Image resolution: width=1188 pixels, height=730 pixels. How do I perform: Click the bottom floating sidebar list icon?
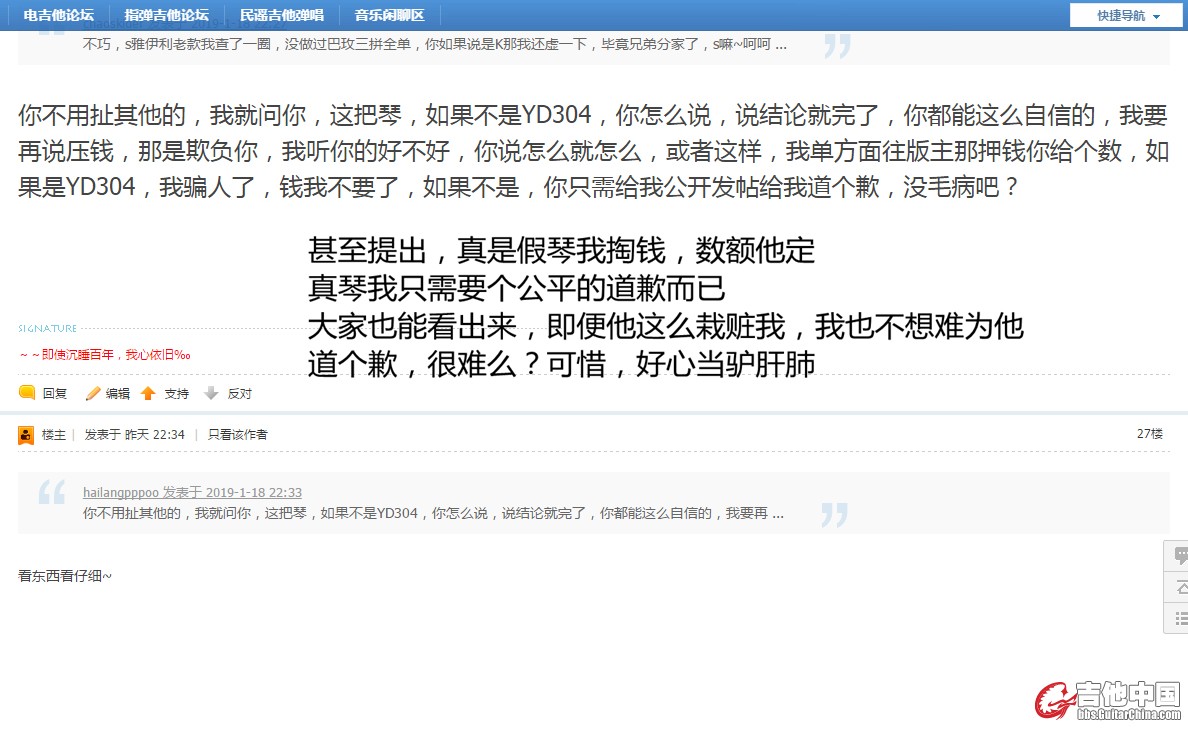(1180, 618)
